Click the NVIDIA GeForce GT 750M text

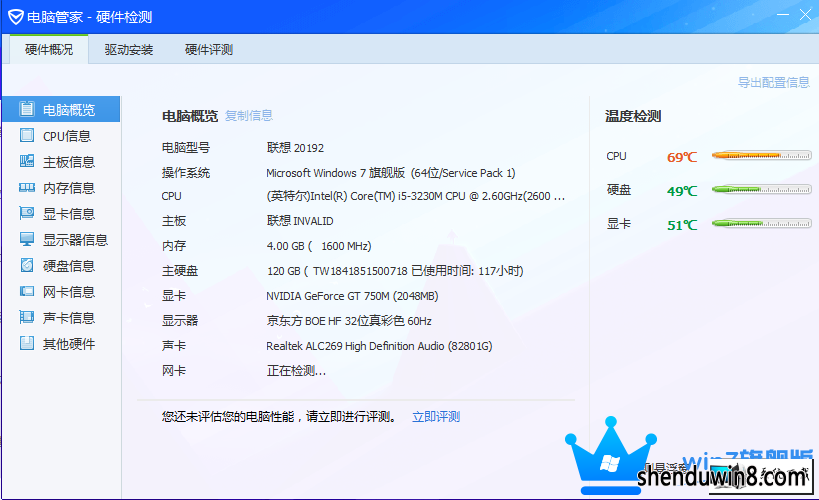[352, 296]
